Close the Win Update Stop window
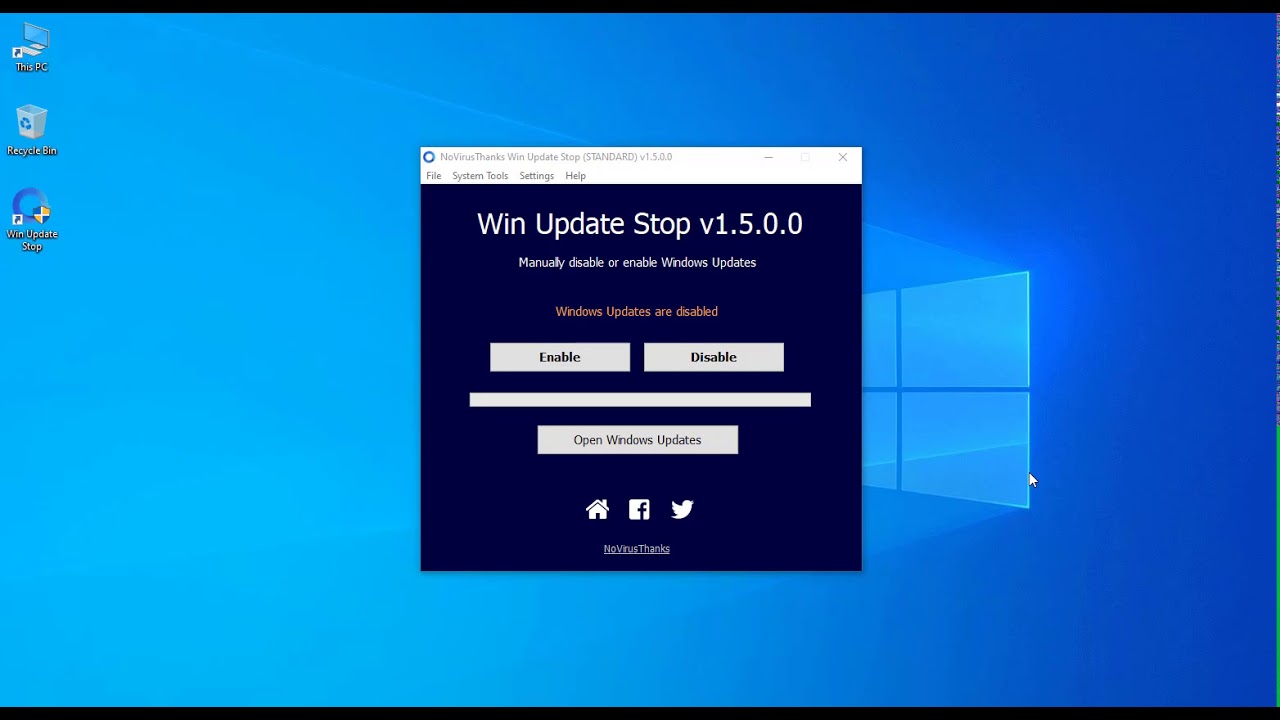This screenshot has width=1280, height=720. [x=843, y=157]
